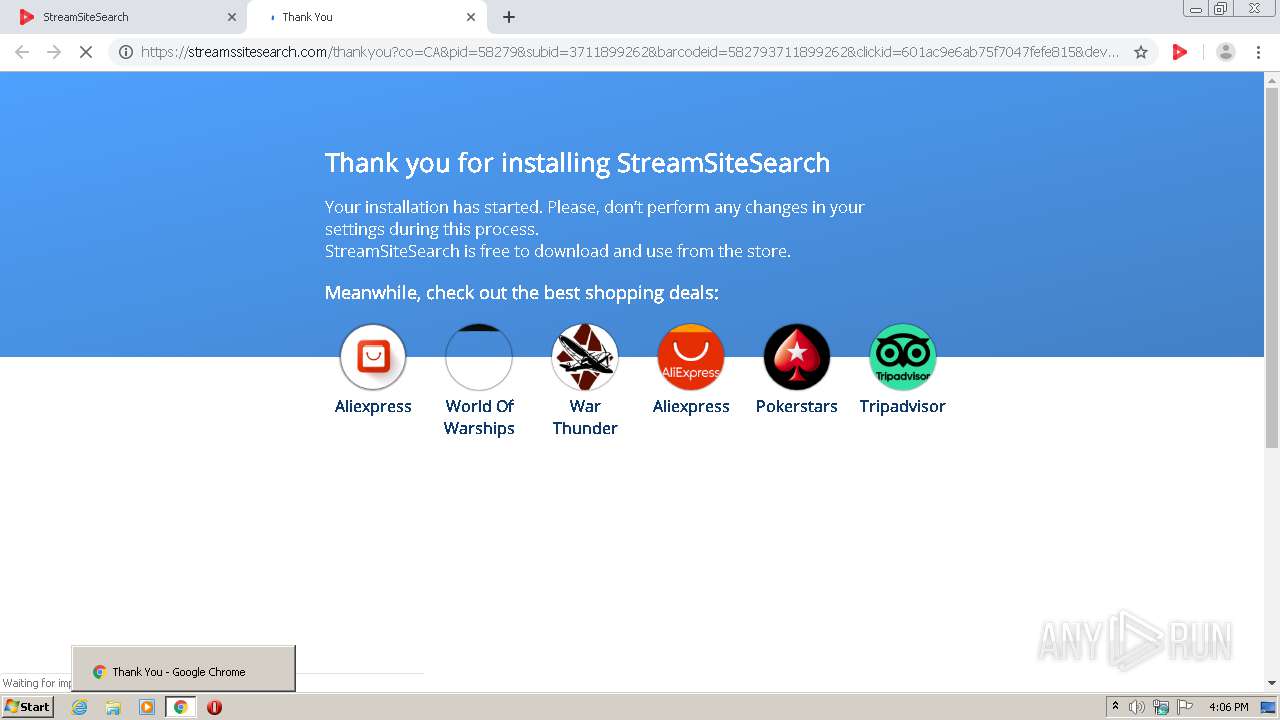Stop loading the page
The image size is (1280, 720).
tap(86, 52)
